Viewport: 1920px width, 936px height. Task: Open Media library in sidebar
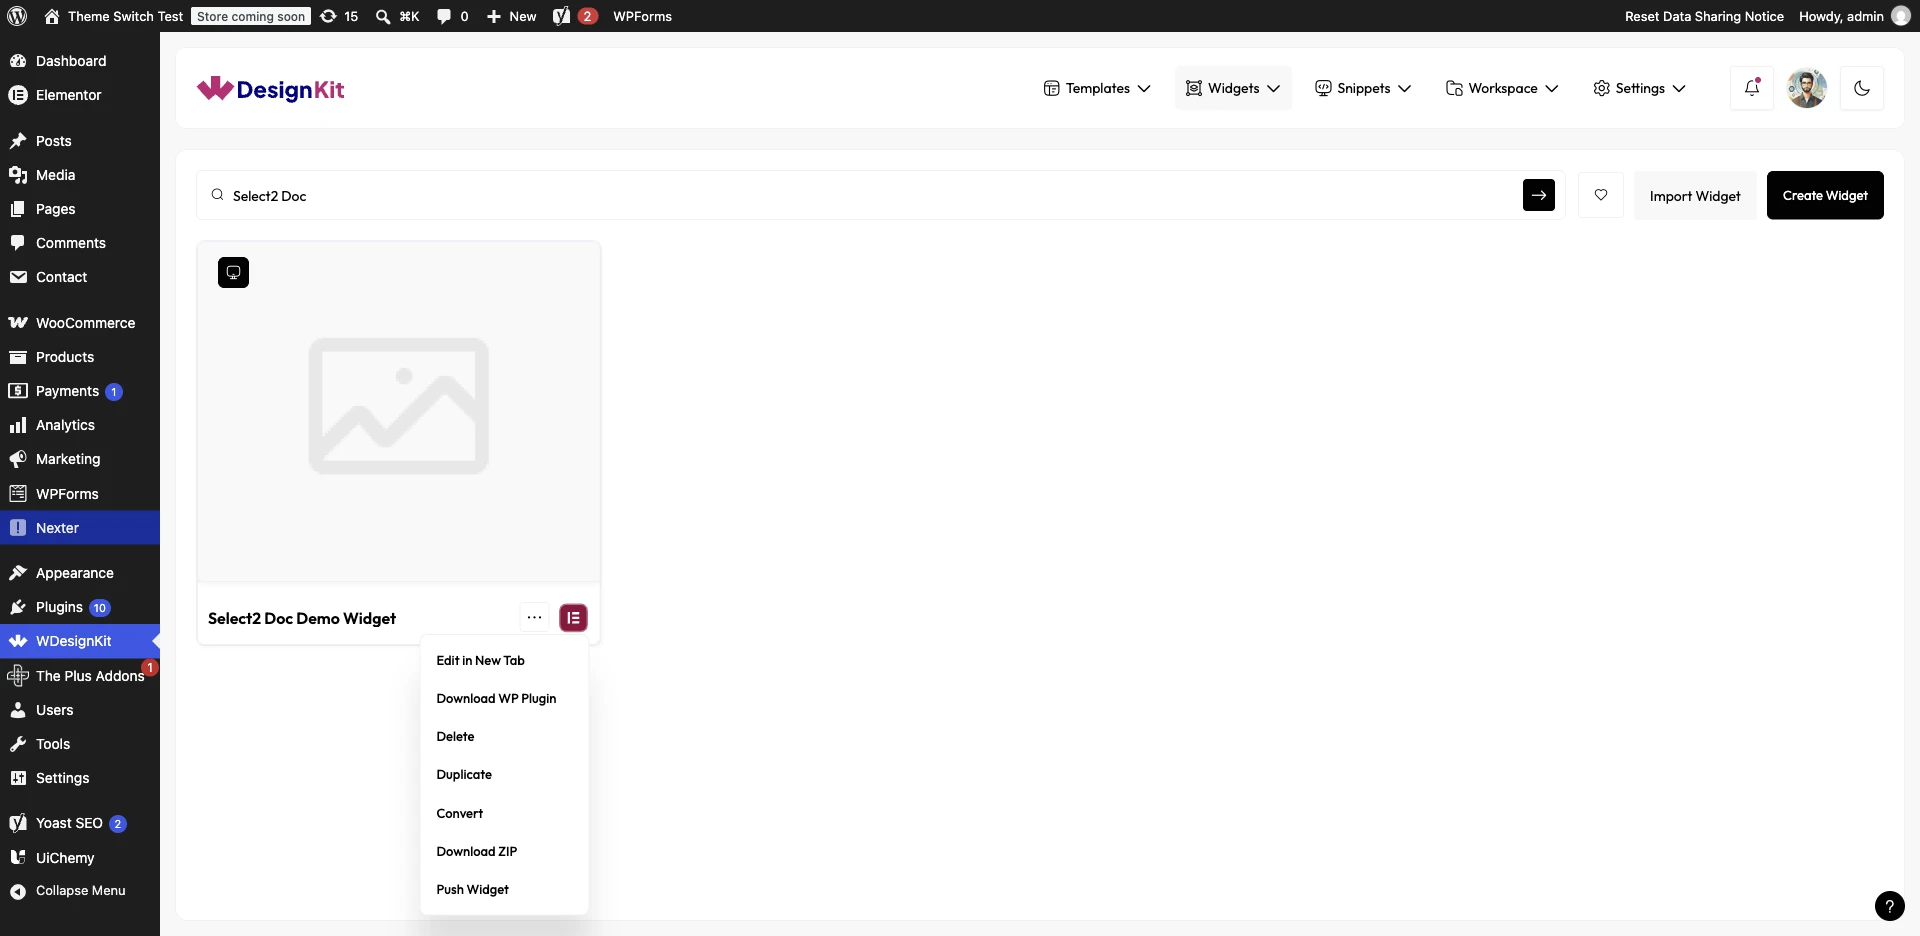[x=80, y=175]
